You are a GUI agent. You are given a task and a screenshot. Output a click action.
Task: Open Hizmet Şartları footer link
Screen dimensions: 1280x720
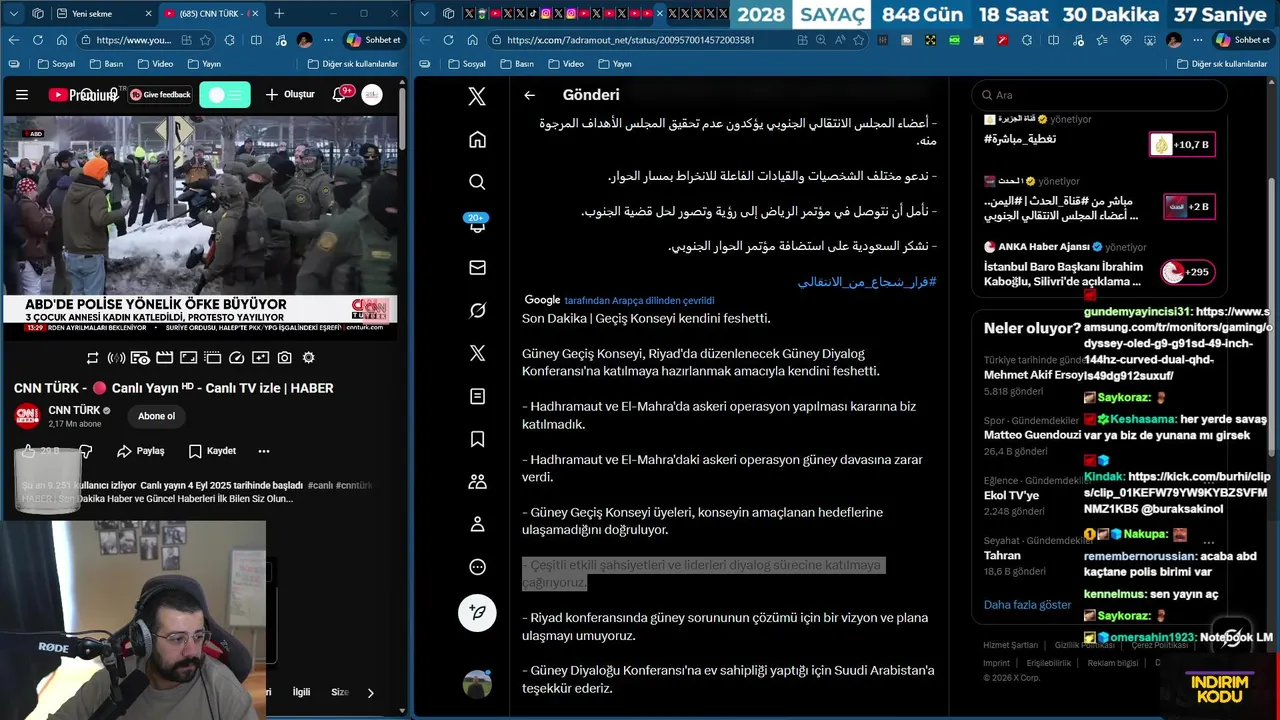point(1011,645)
